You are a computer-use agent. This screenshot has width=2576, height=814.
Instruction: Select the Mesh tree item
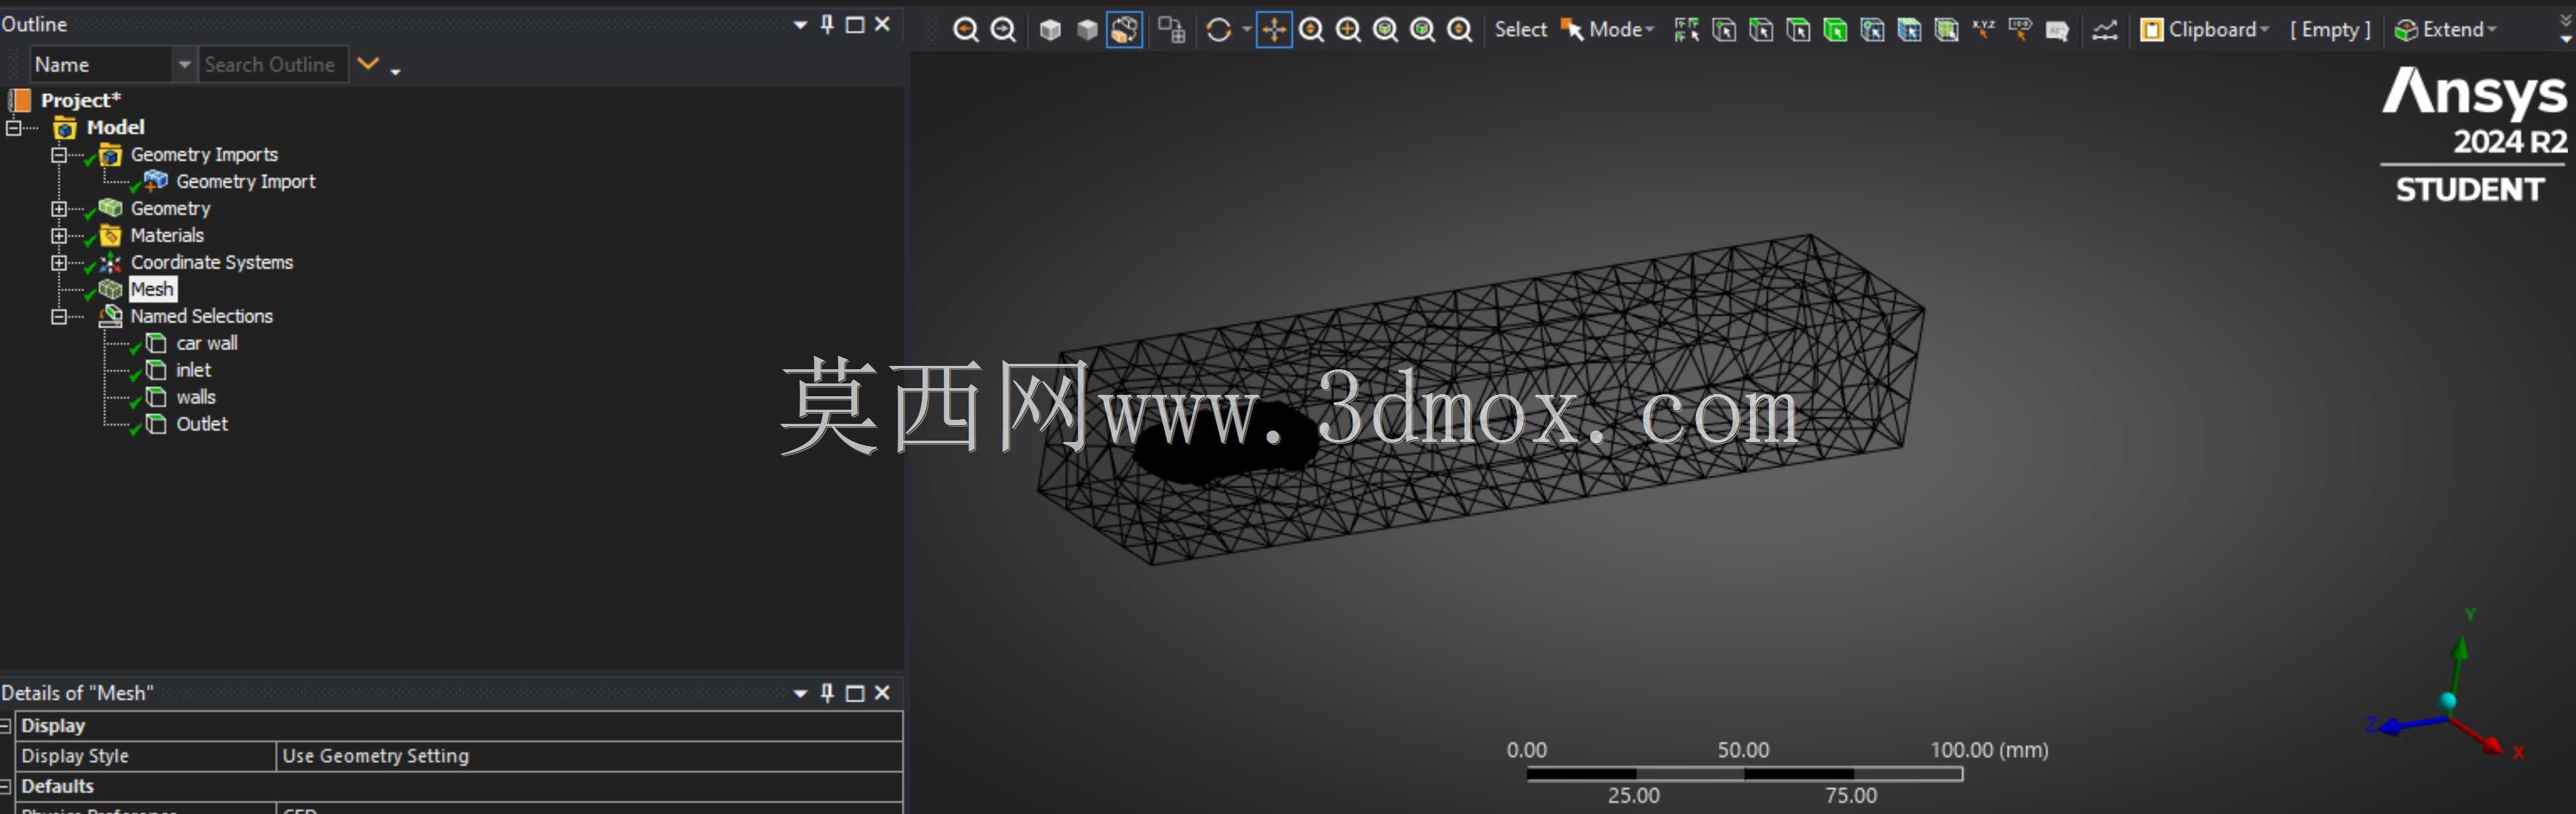pos(152,289)
